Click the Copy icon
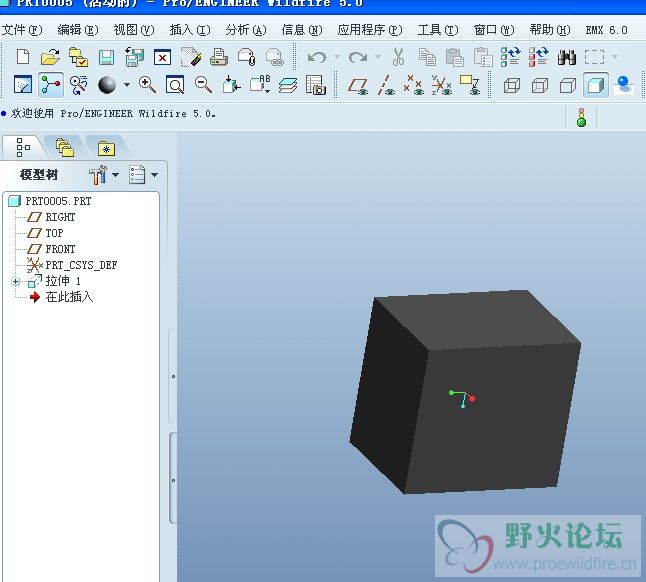Viewport: 646px width, 582px height. [x=427, y=57]
